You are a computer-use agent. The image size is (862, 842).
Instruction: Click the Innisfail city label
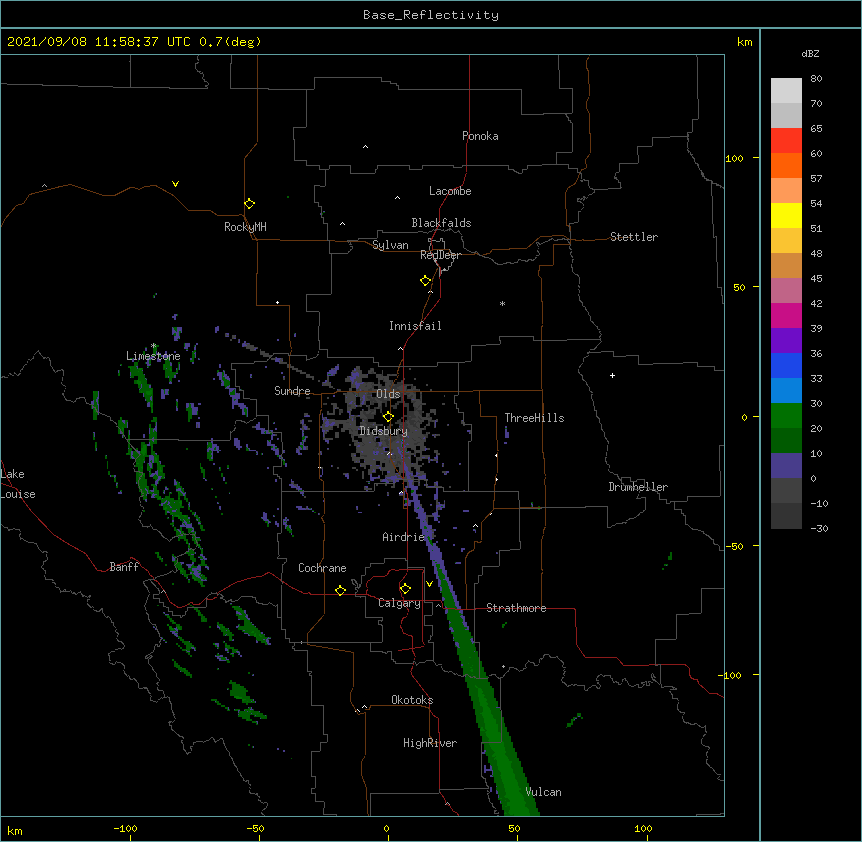(x=415, y=326)
